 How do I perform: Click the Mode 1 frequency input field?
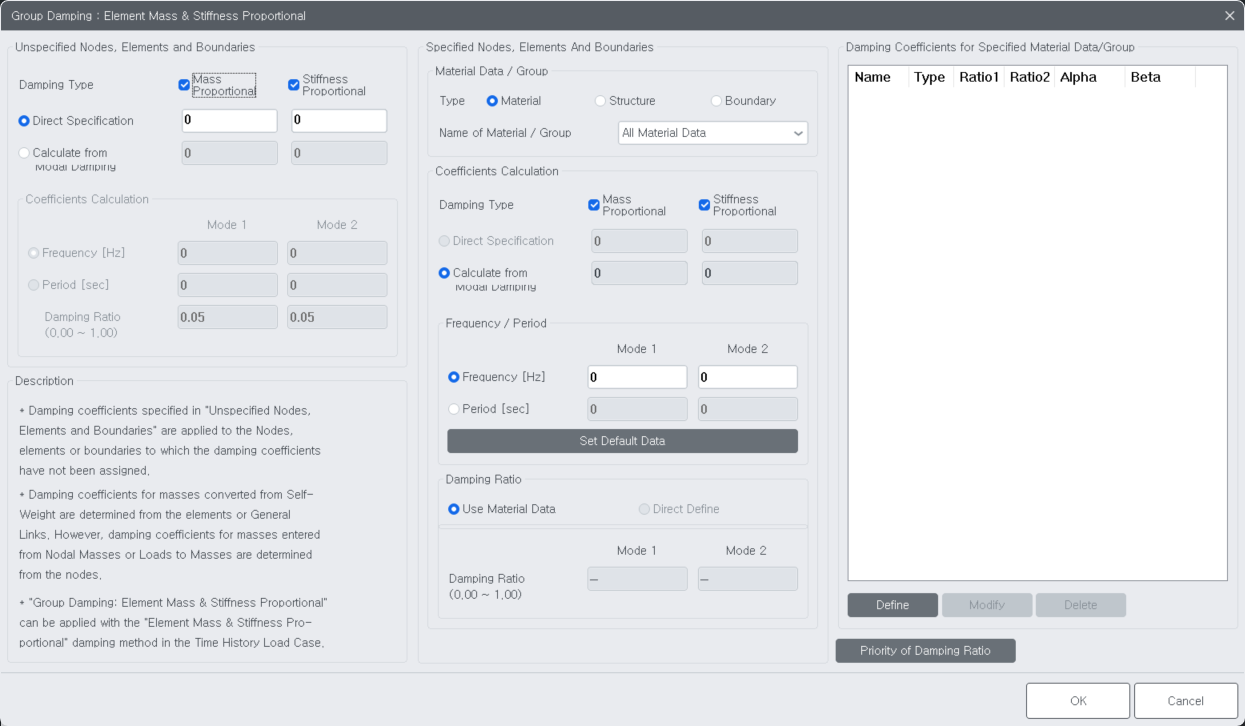click(x=637, y=376)
